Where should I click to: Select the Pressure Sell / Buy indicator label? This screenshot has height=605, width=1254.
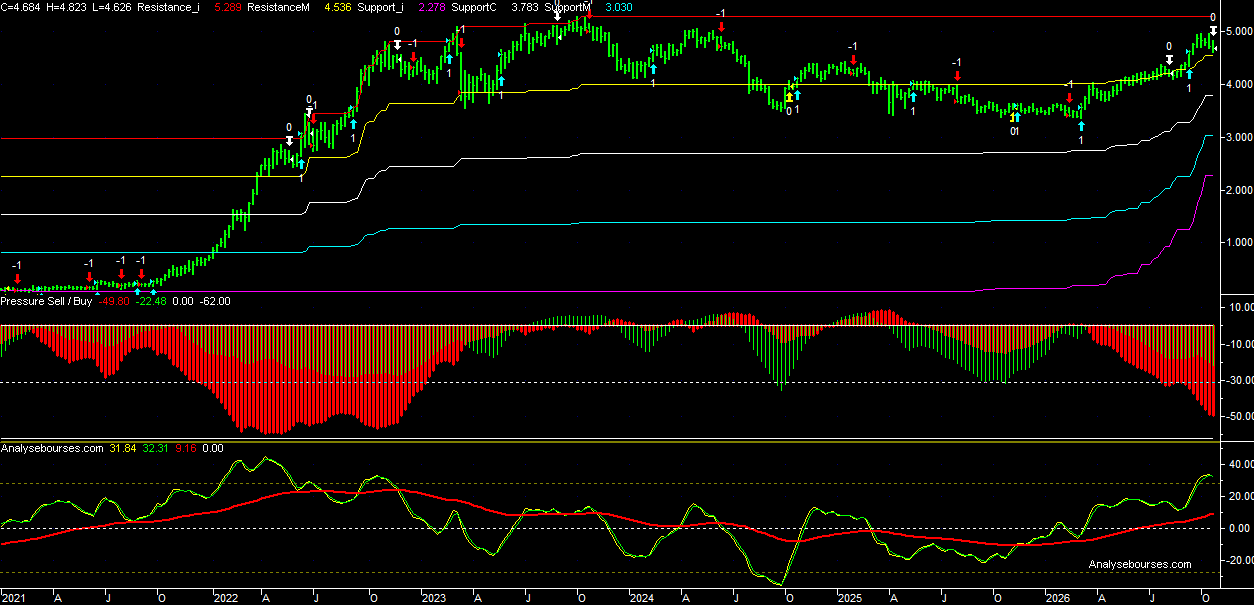(47, 301)
